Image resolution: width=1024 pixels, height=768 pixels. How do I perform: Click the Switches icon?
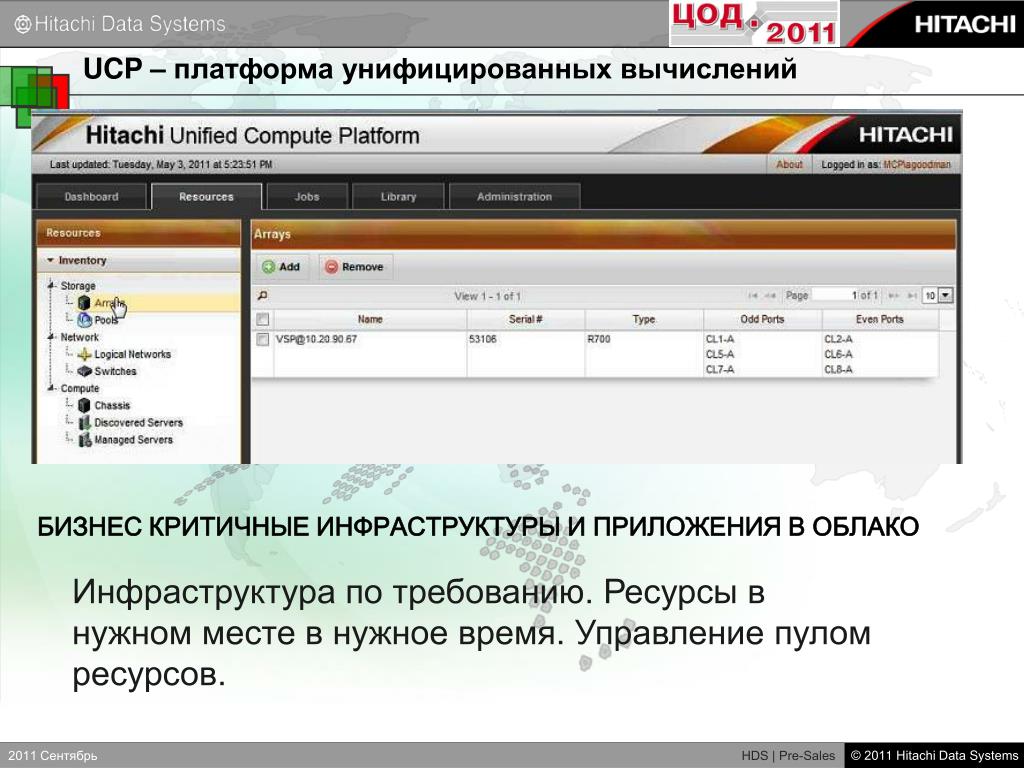84,371
